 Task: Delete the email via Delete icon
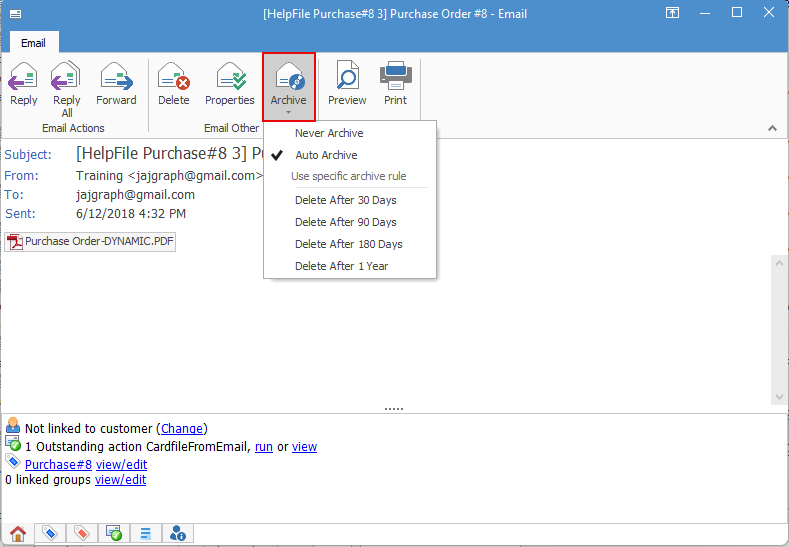click(174, 84)
